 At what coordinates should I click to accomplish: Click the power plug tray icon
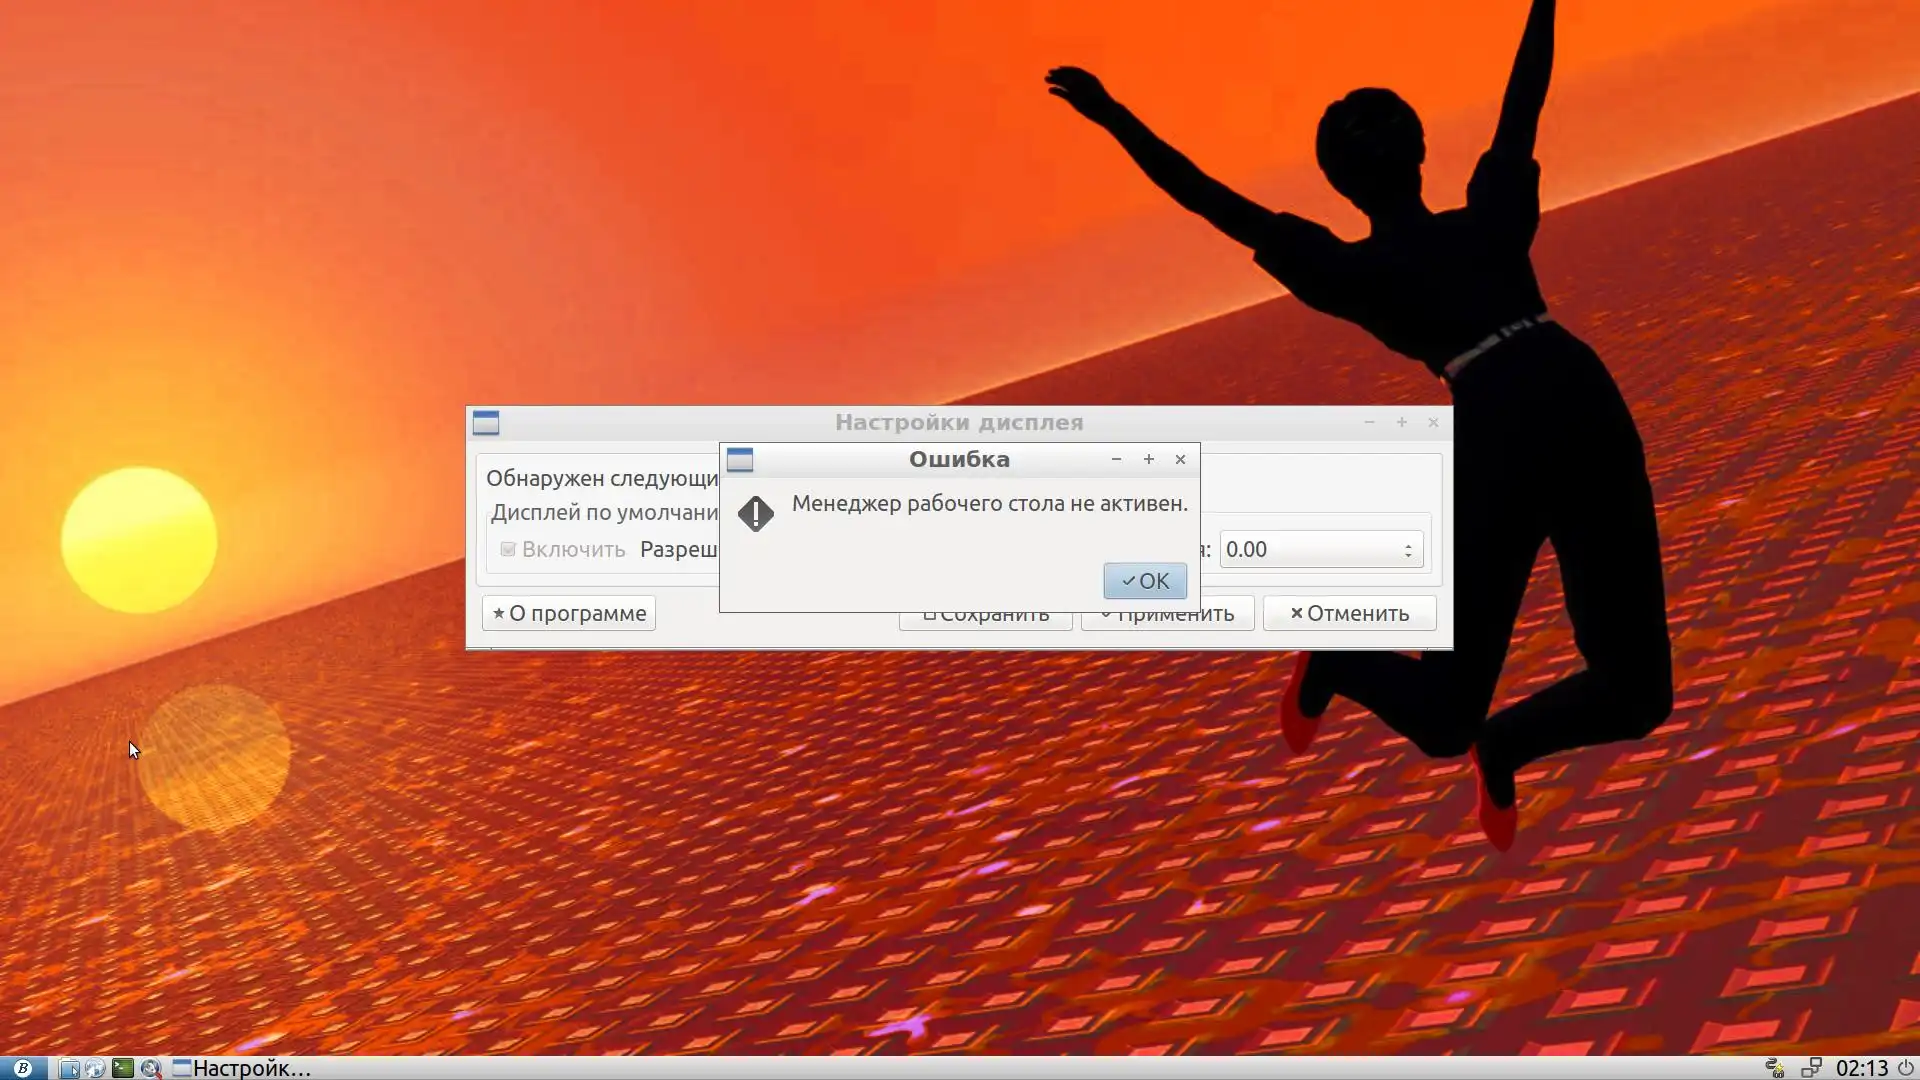(1775, 1068)
